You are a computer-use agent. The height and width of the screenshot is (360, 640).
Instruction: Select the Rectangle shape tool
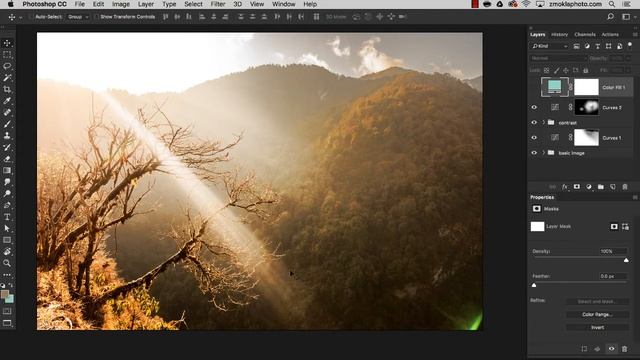click(x=7, y=240)
